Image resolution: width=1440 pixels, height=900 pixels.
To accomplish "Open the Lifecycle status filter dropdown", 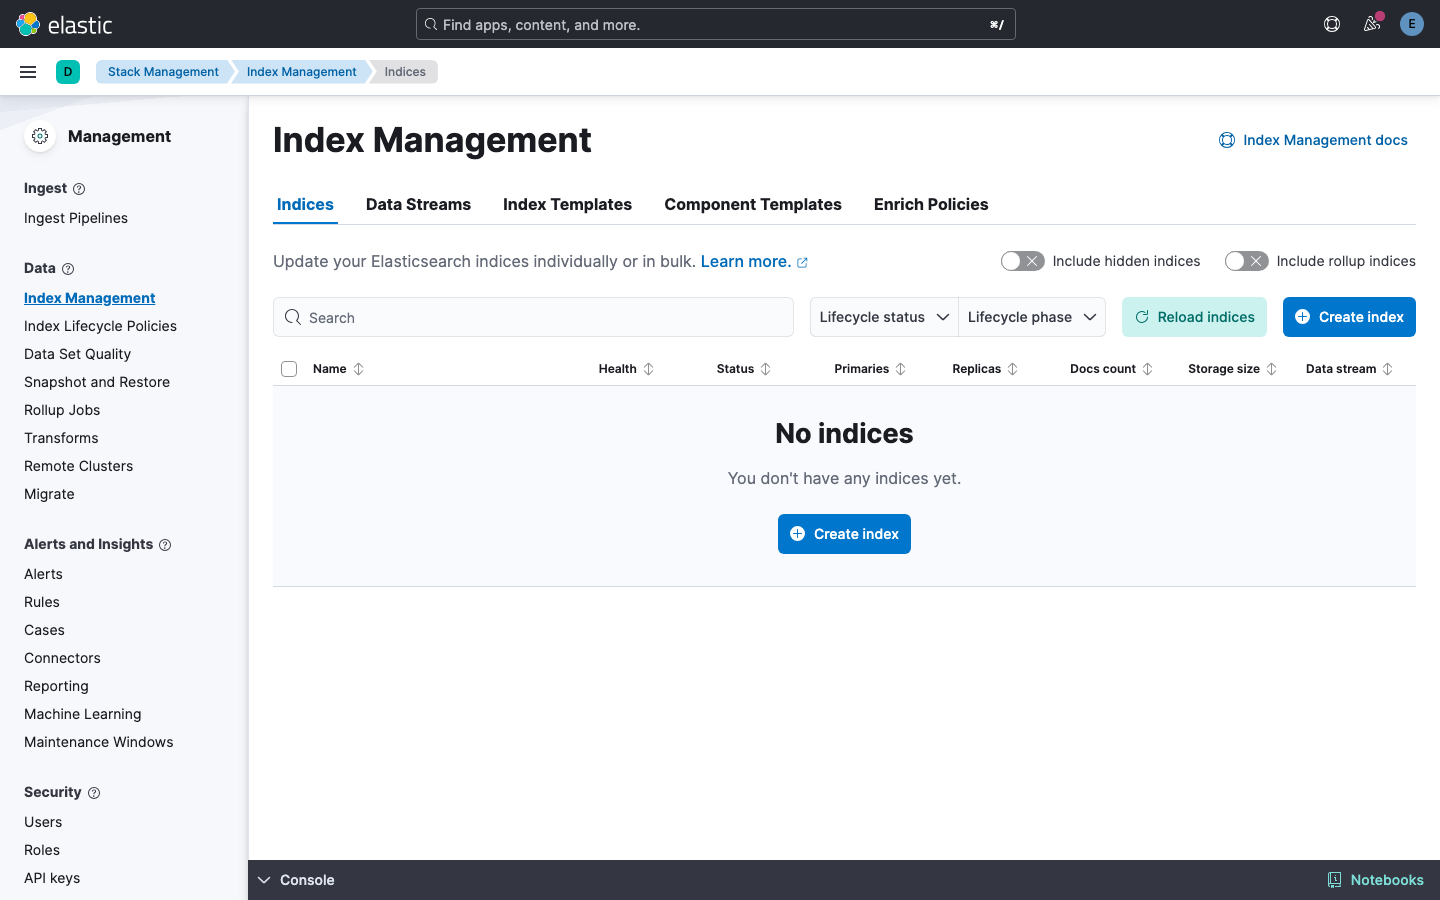I will pyautogui.click(x=884, y=317).
